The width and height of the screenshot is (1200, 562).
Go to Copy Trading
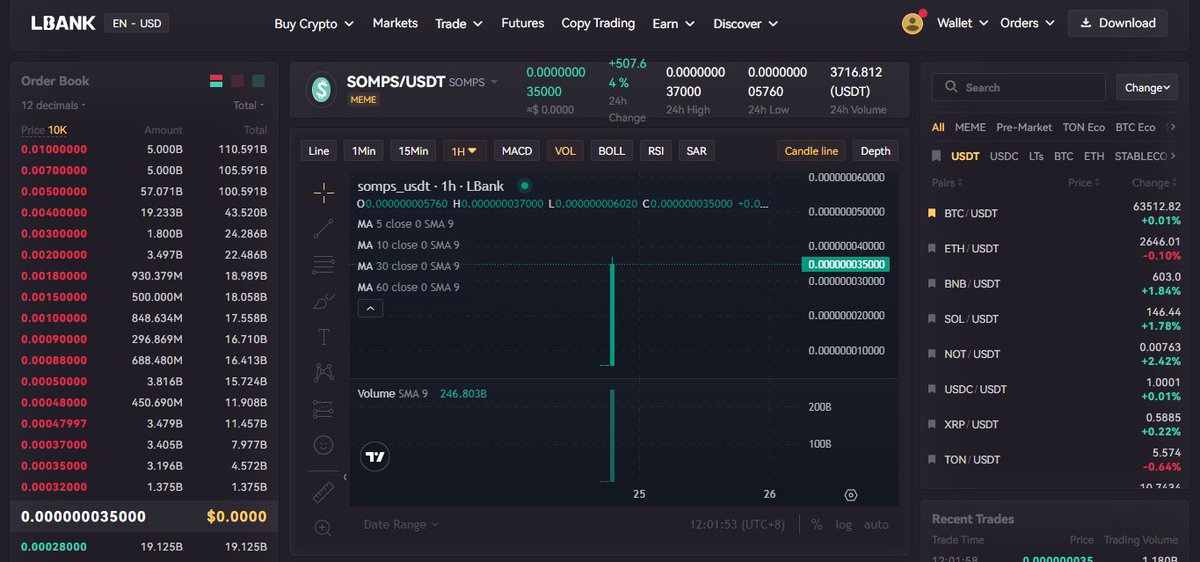[598, 23]
